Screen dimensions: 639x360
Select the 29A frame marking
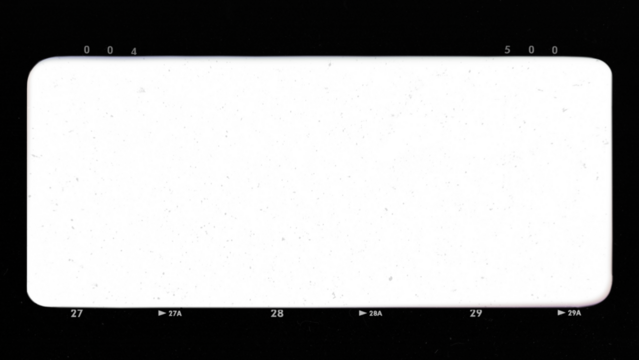click(575, 313)
